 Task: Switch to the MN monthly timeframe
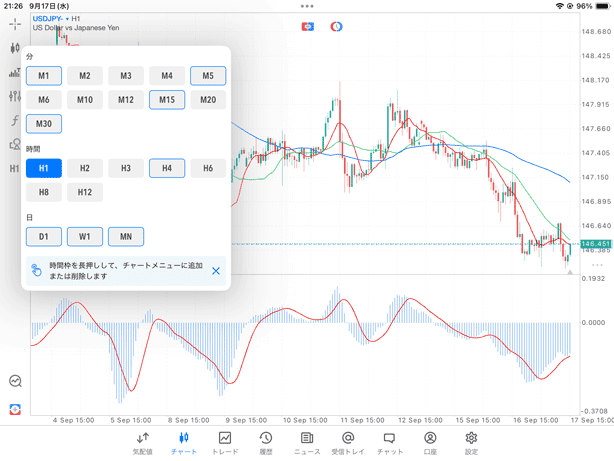pos(126,237)
